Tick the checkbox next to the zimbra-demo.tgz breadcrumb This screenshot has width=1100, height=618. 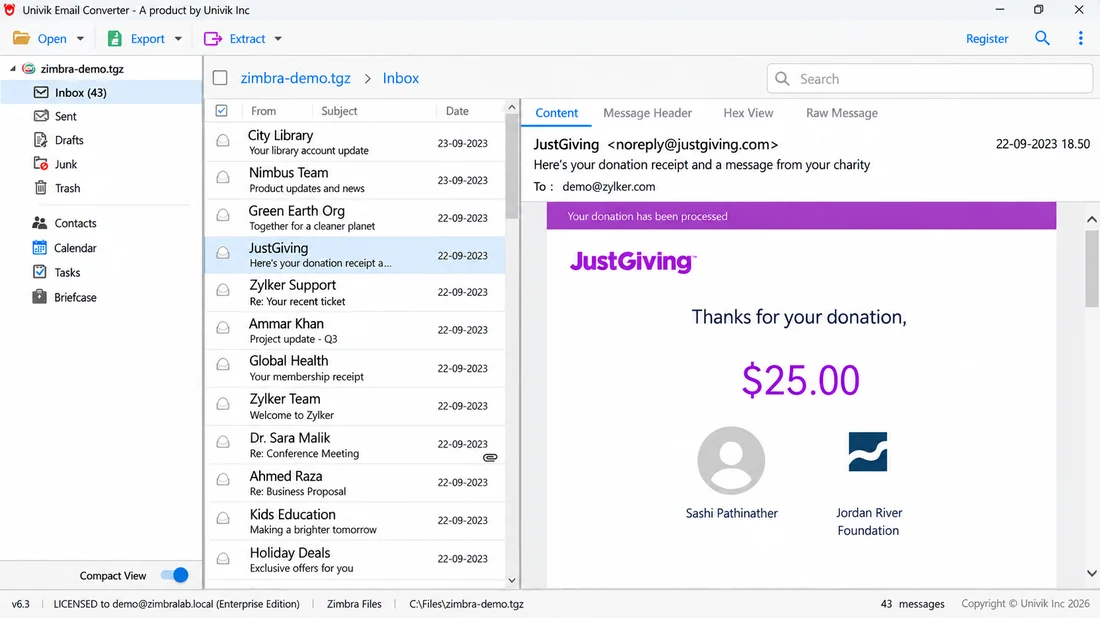220,78
